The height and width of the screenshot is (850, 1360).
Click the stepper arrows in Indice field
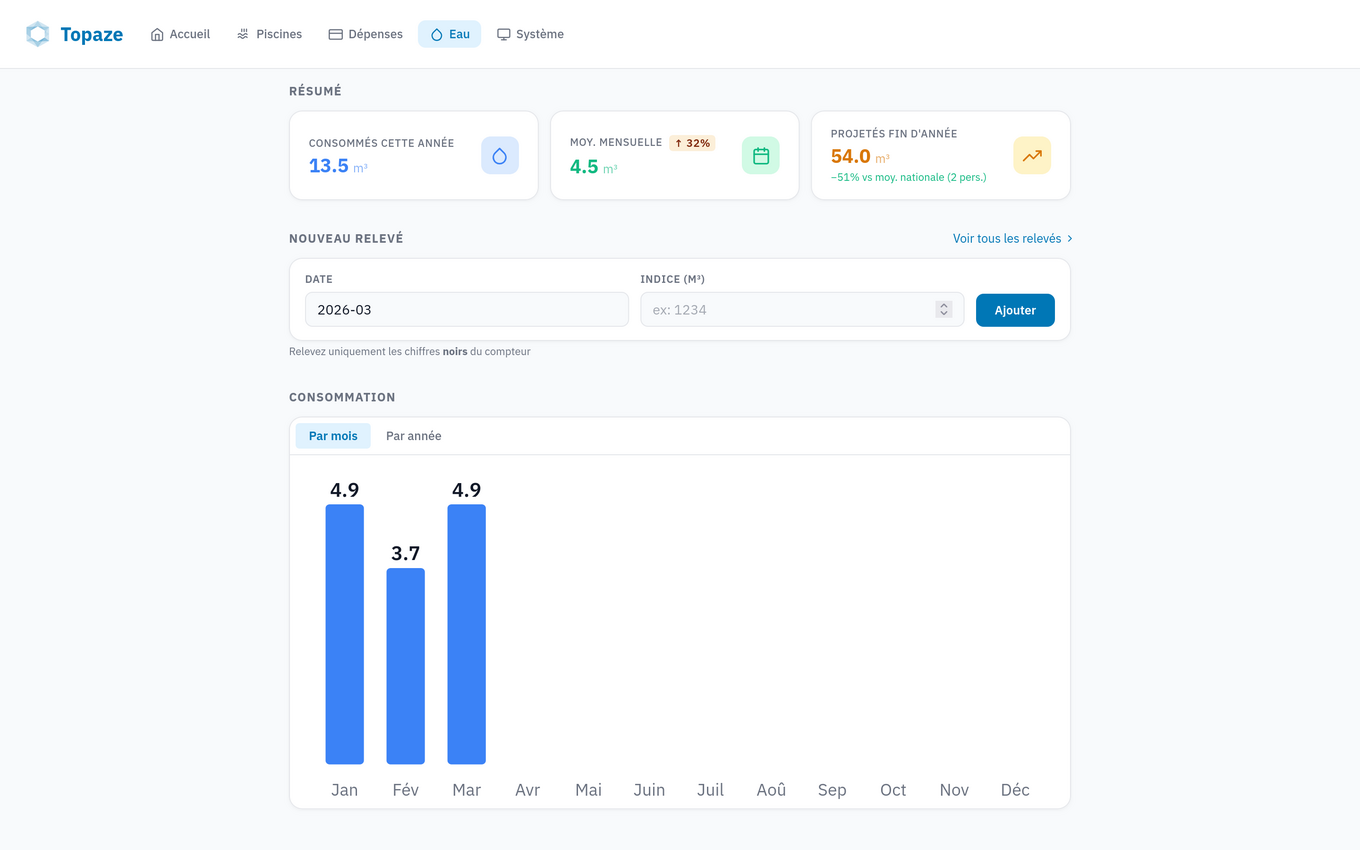pyautogui.click(x=943, y=310)
